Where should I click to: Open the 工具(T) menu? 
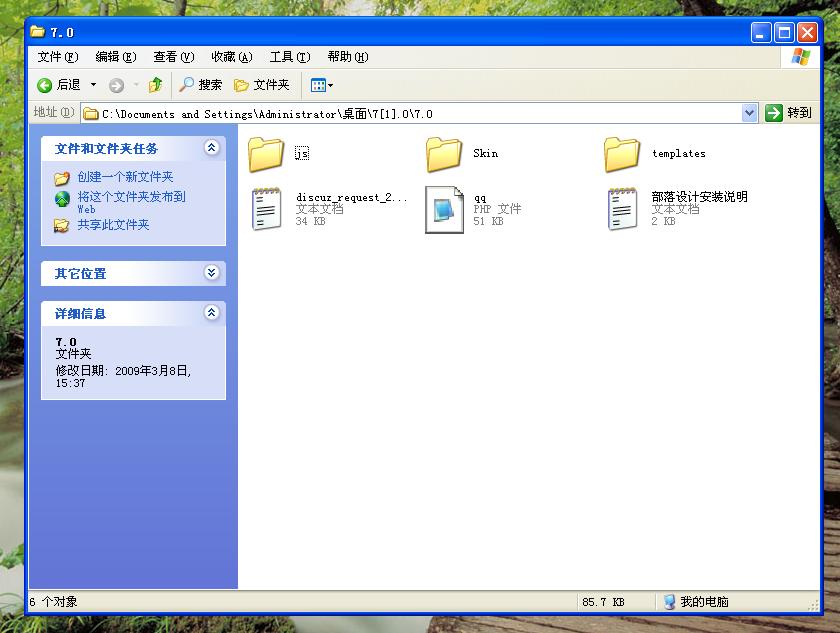point(290,57)
